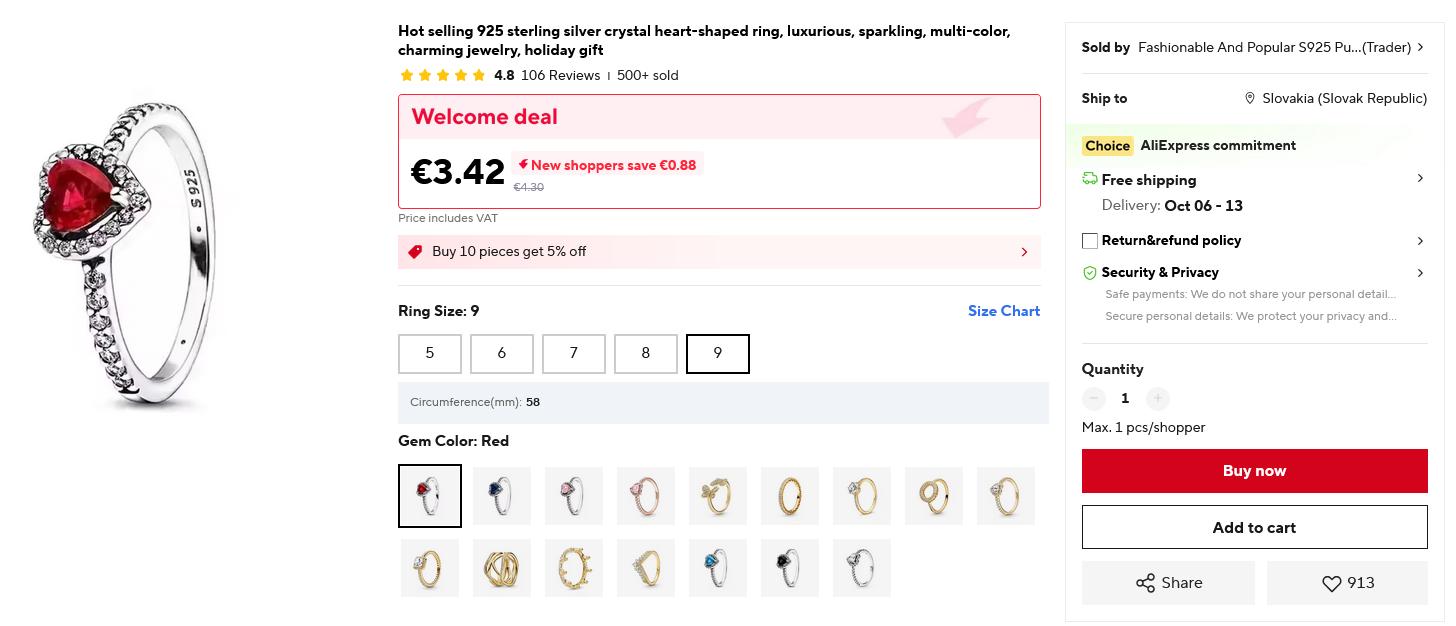Click the location pin next to Slovakia

click(x=1249, y=98)
